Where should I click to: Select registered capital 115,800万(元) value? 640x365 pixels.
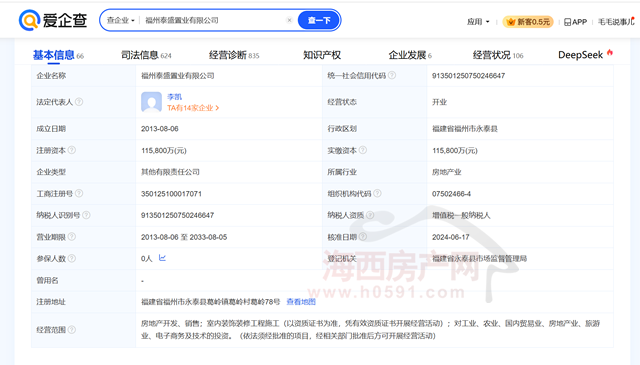point(164,151)
